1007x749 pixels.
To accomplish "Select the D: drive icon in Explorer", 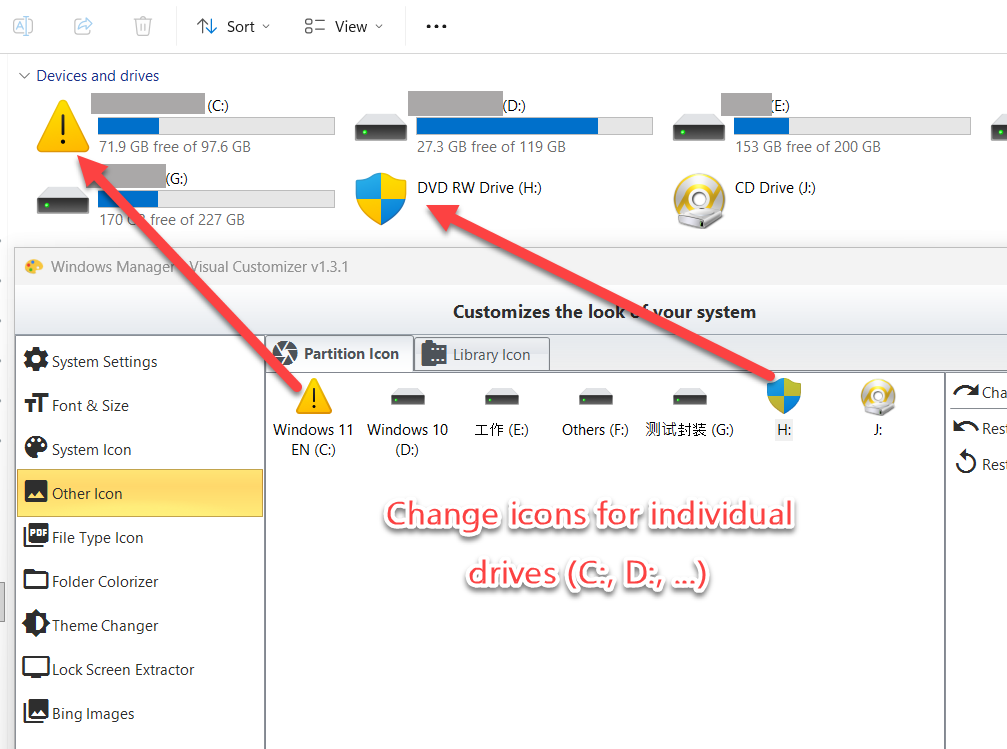I will coord(381,128).
